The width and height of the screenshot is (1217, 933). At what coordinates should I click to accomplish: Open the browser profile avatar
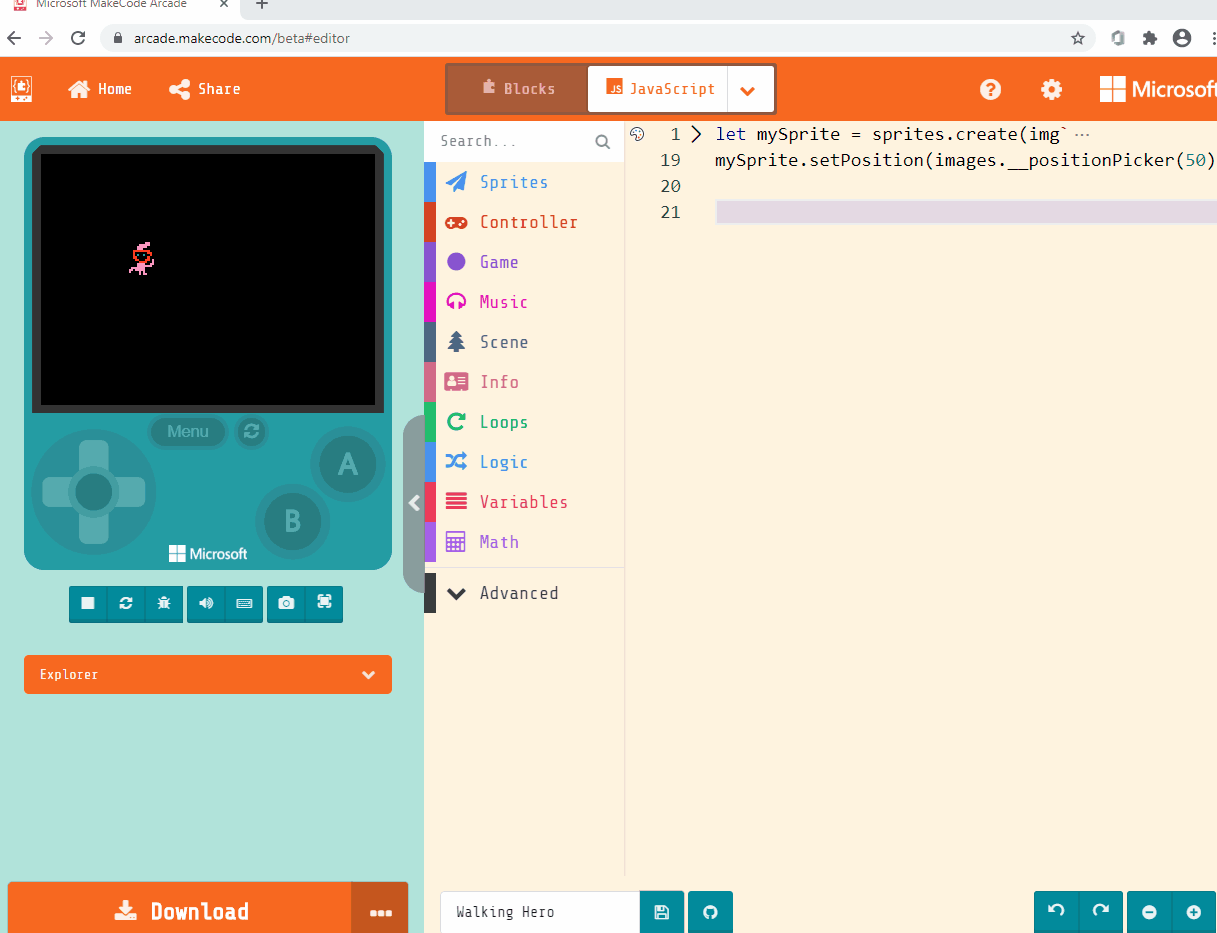point(1182,38)
